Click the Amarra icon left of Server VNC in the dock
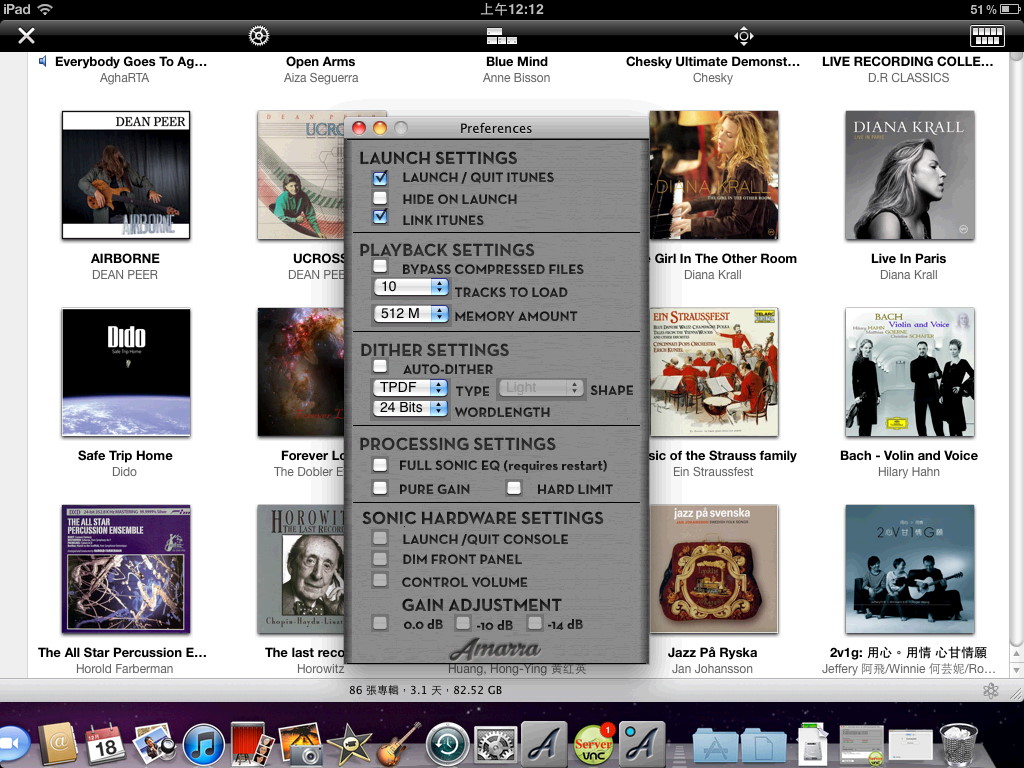 tap(544, 744)
